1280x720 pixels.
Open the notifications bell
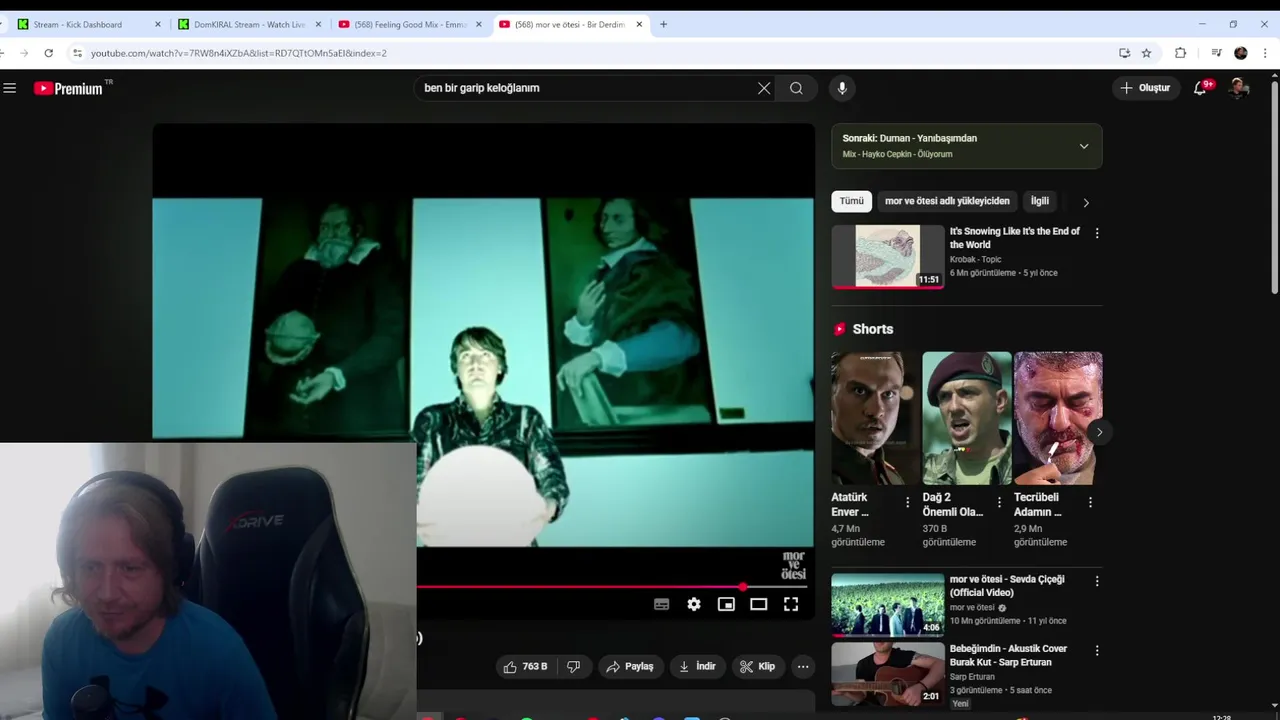(1201, 88)
